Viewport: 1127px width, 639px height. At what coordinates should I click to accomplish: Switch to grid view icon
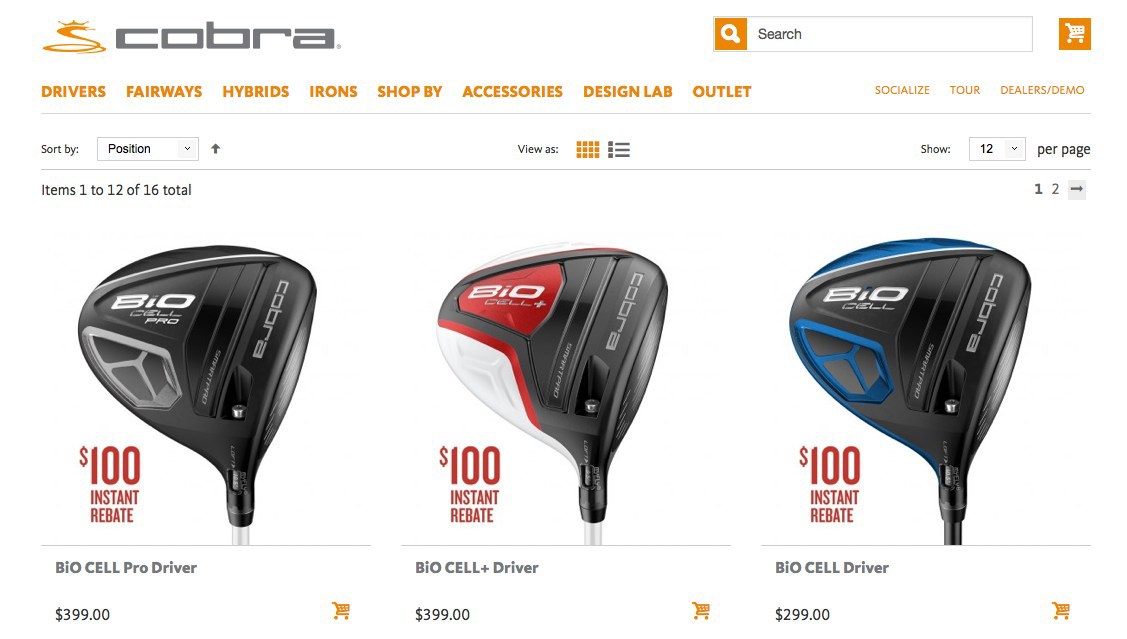pyautogui.click(x=587, y=150)
